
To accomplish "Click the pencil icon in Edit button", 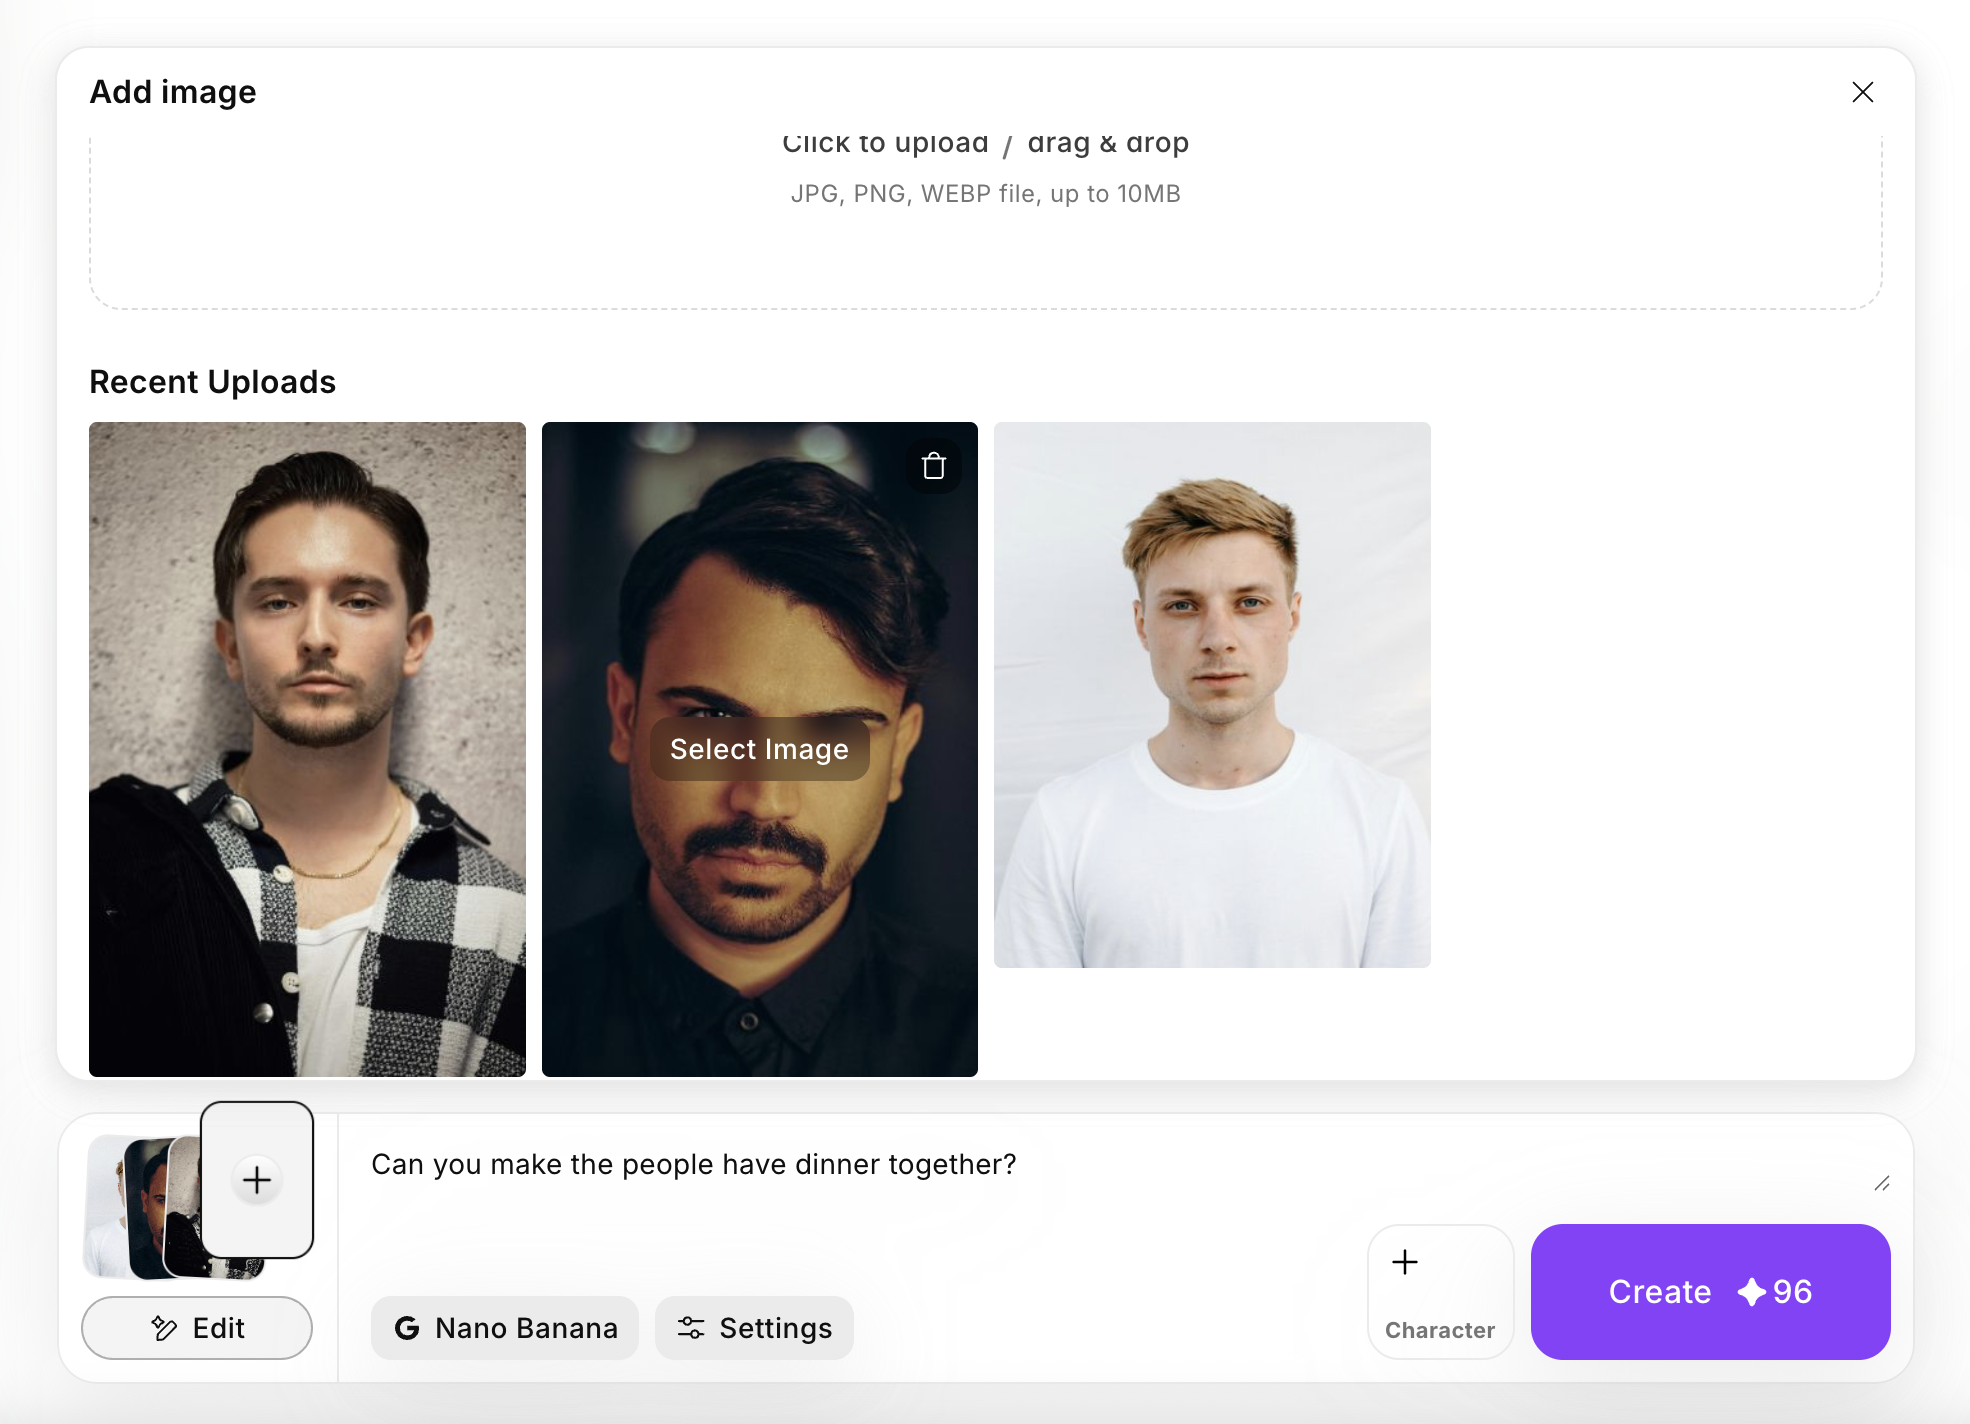I will [164, 1328].
